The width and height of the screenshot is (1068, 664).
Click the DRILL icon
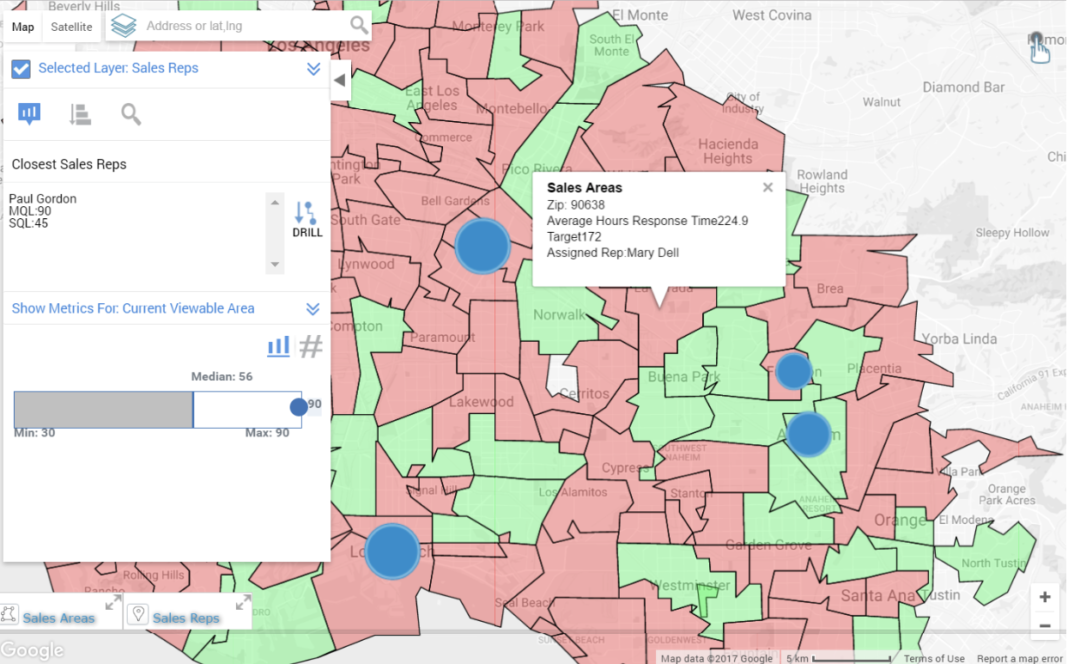[307, 218]
